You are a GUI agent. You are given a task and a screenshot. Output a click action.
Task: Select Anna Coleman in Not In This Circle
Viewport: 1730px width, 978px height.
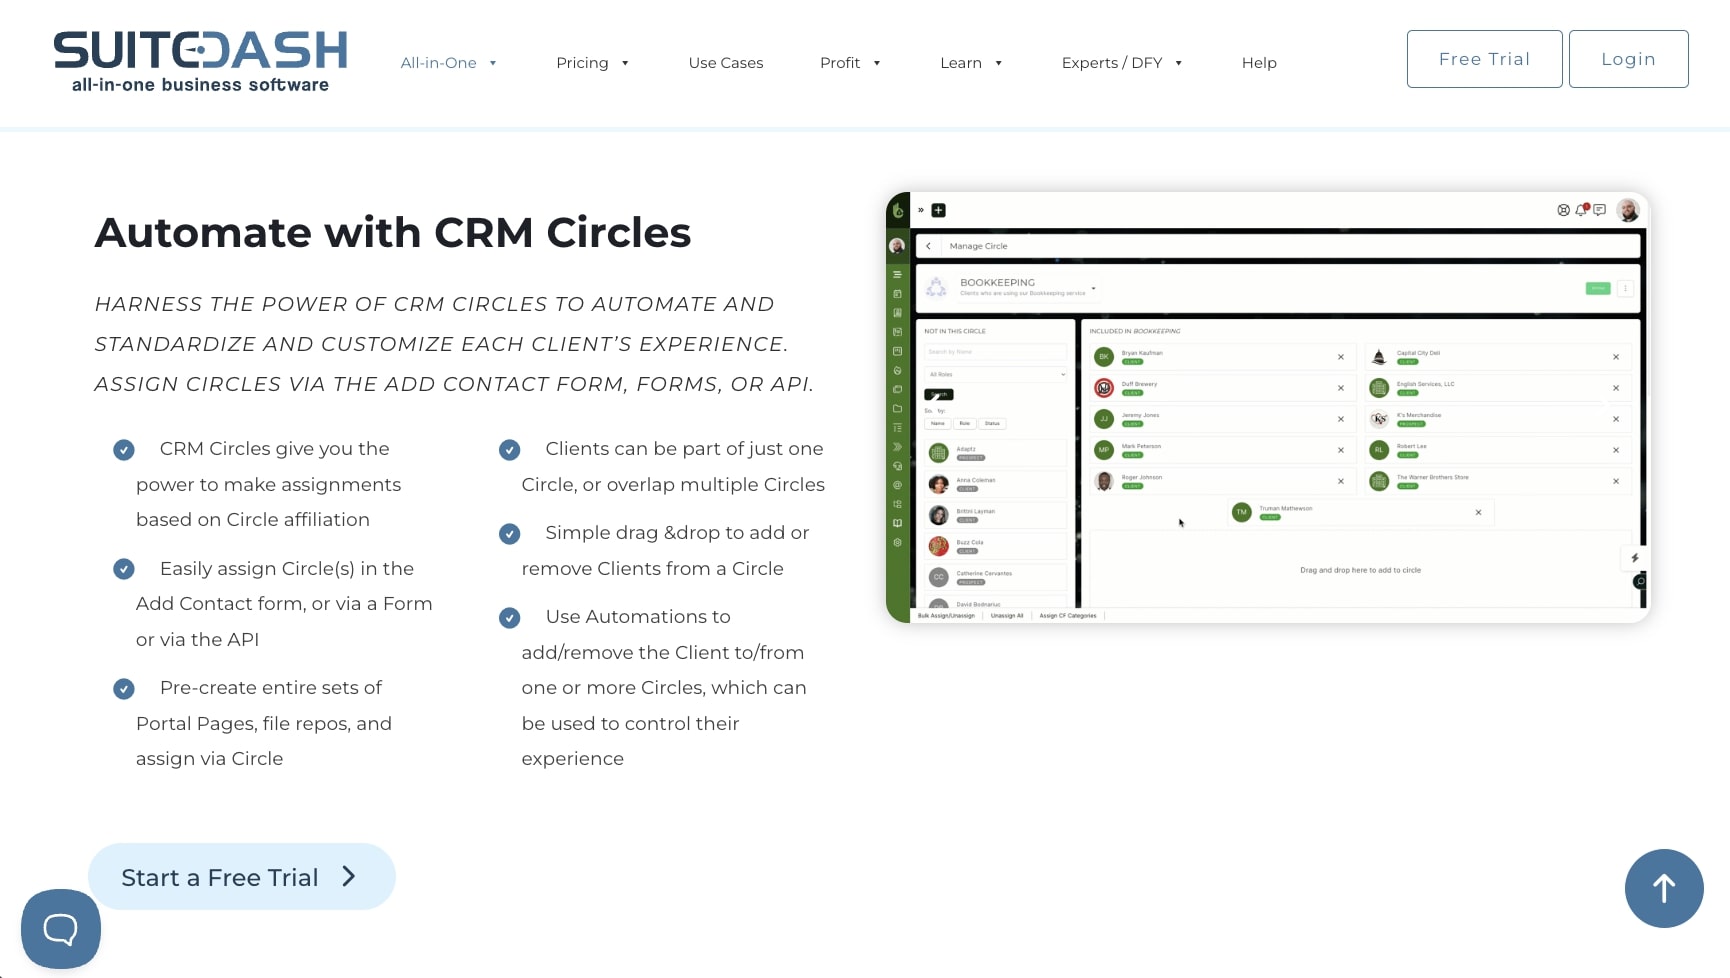[x=996, y=484]
